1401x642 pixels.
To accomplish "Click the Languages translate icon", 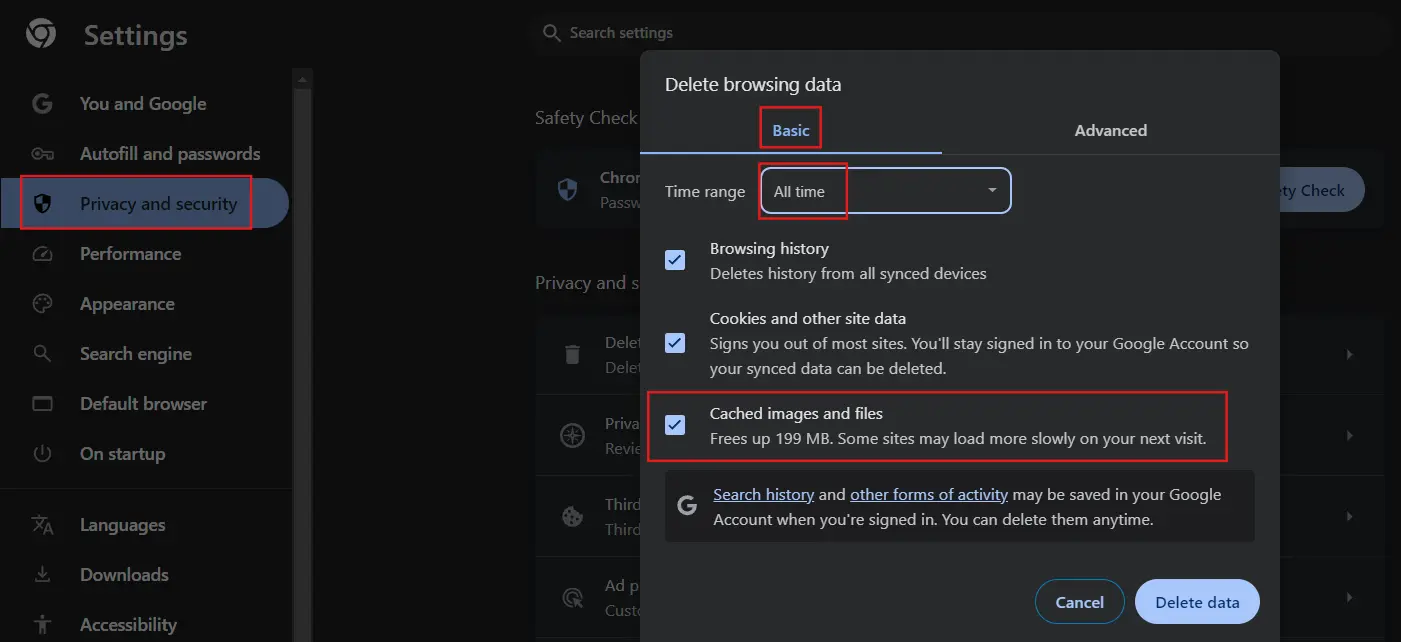I will pyautogui.click(x=42, y=525).
